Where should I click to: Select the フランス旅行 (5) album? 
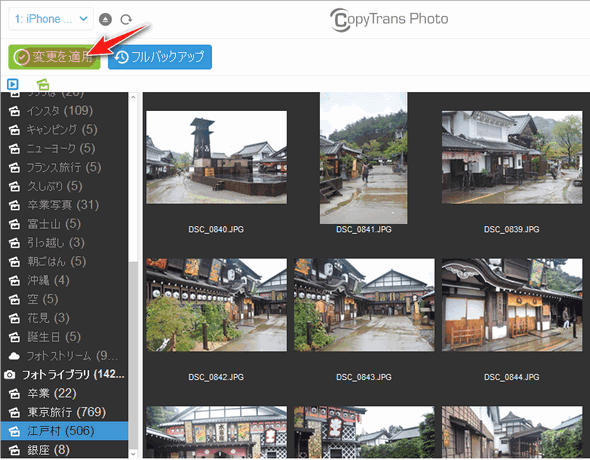[x=64, y=167]
